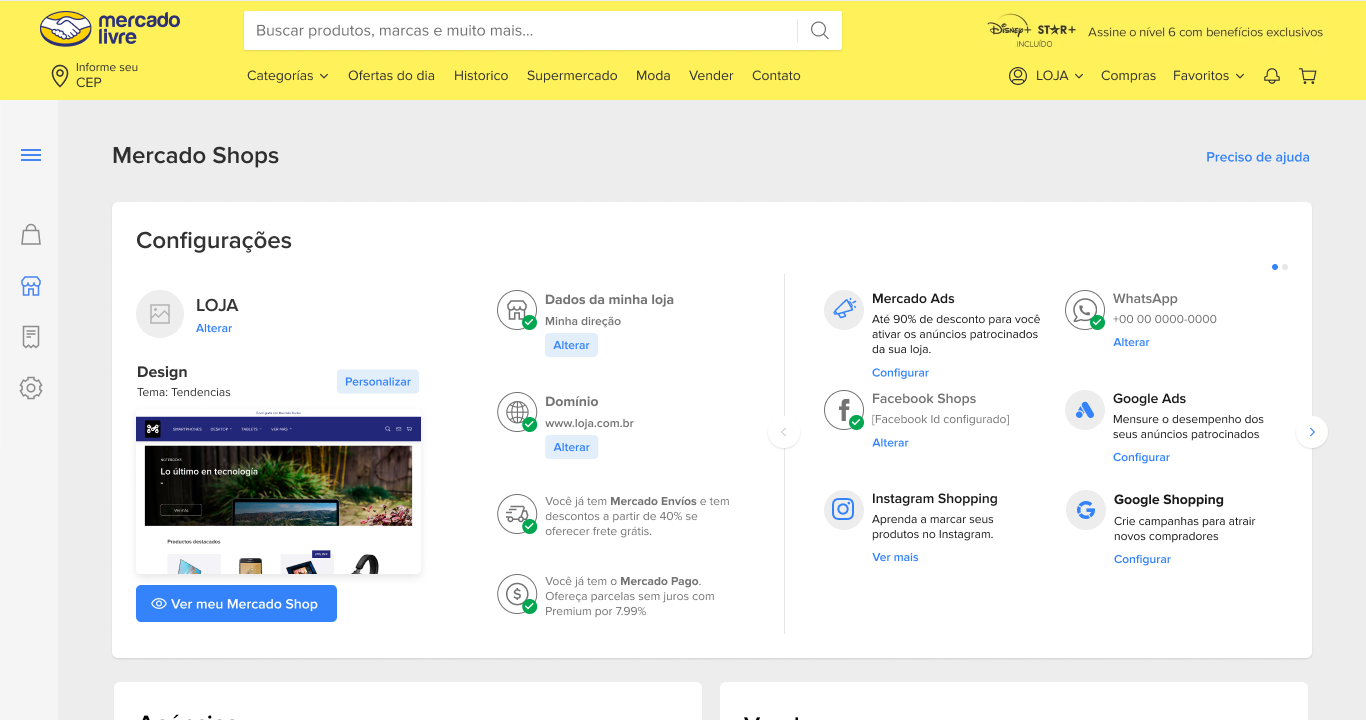Open Contato menu item

click(x=776, y=76)
